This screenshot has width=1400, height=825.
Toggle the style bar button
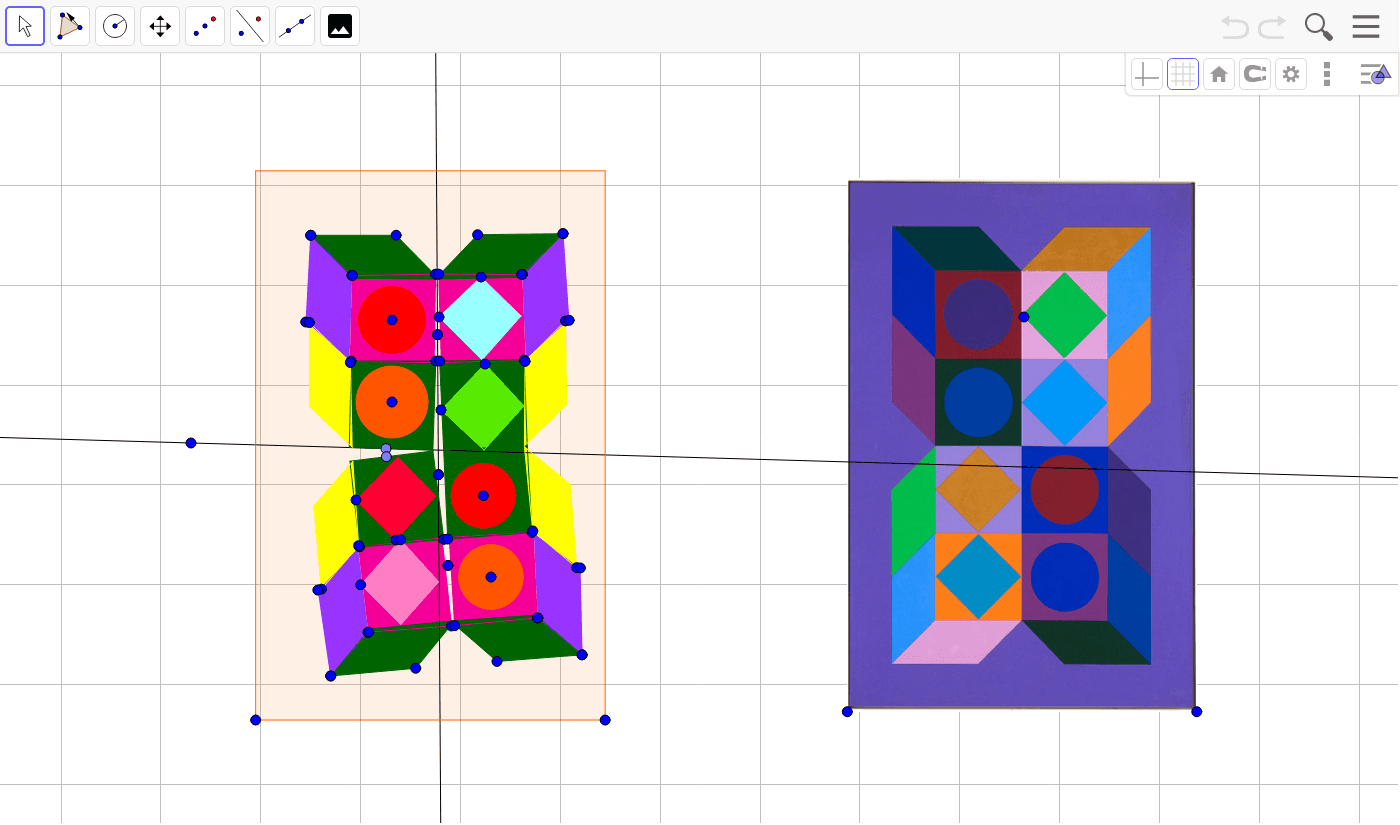point(1375,74)
